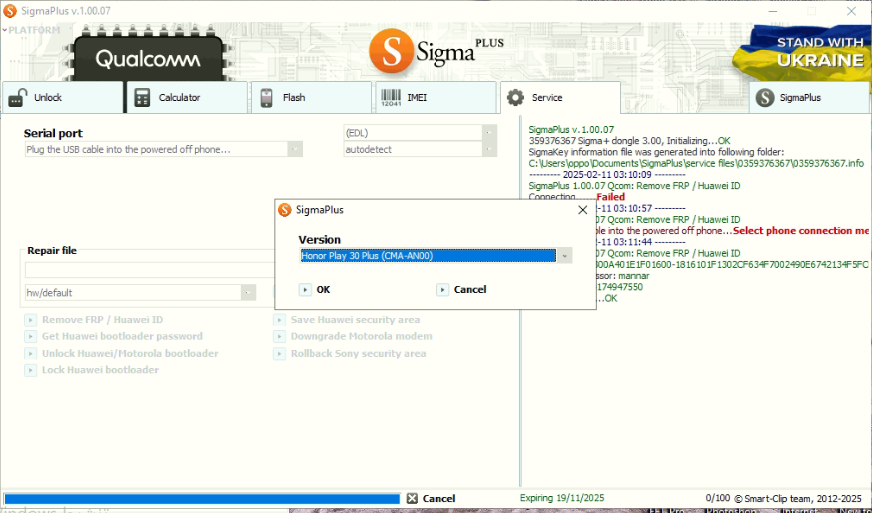Close the SigmaPlus main window
This screenshot has height=513, width=872.
pyautogui.click(x=851, y=11)
